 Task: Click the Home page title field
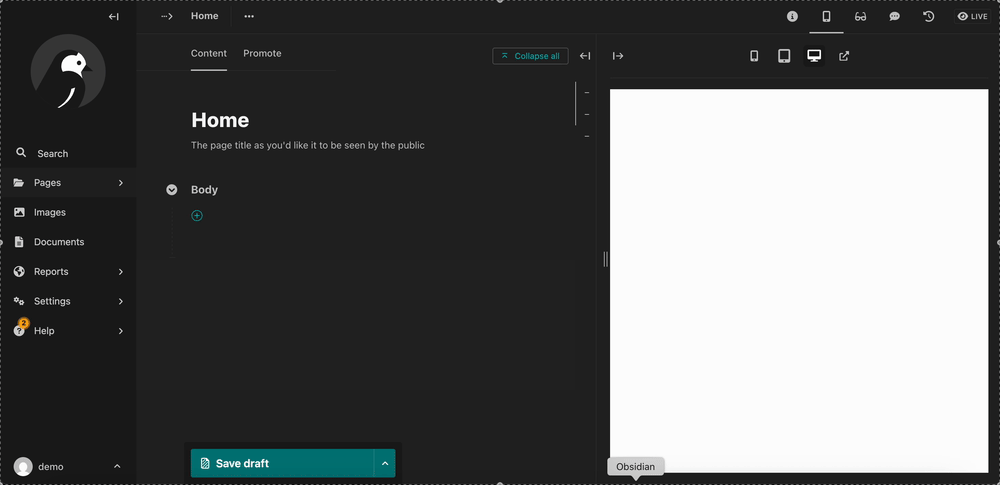(220, 120)
